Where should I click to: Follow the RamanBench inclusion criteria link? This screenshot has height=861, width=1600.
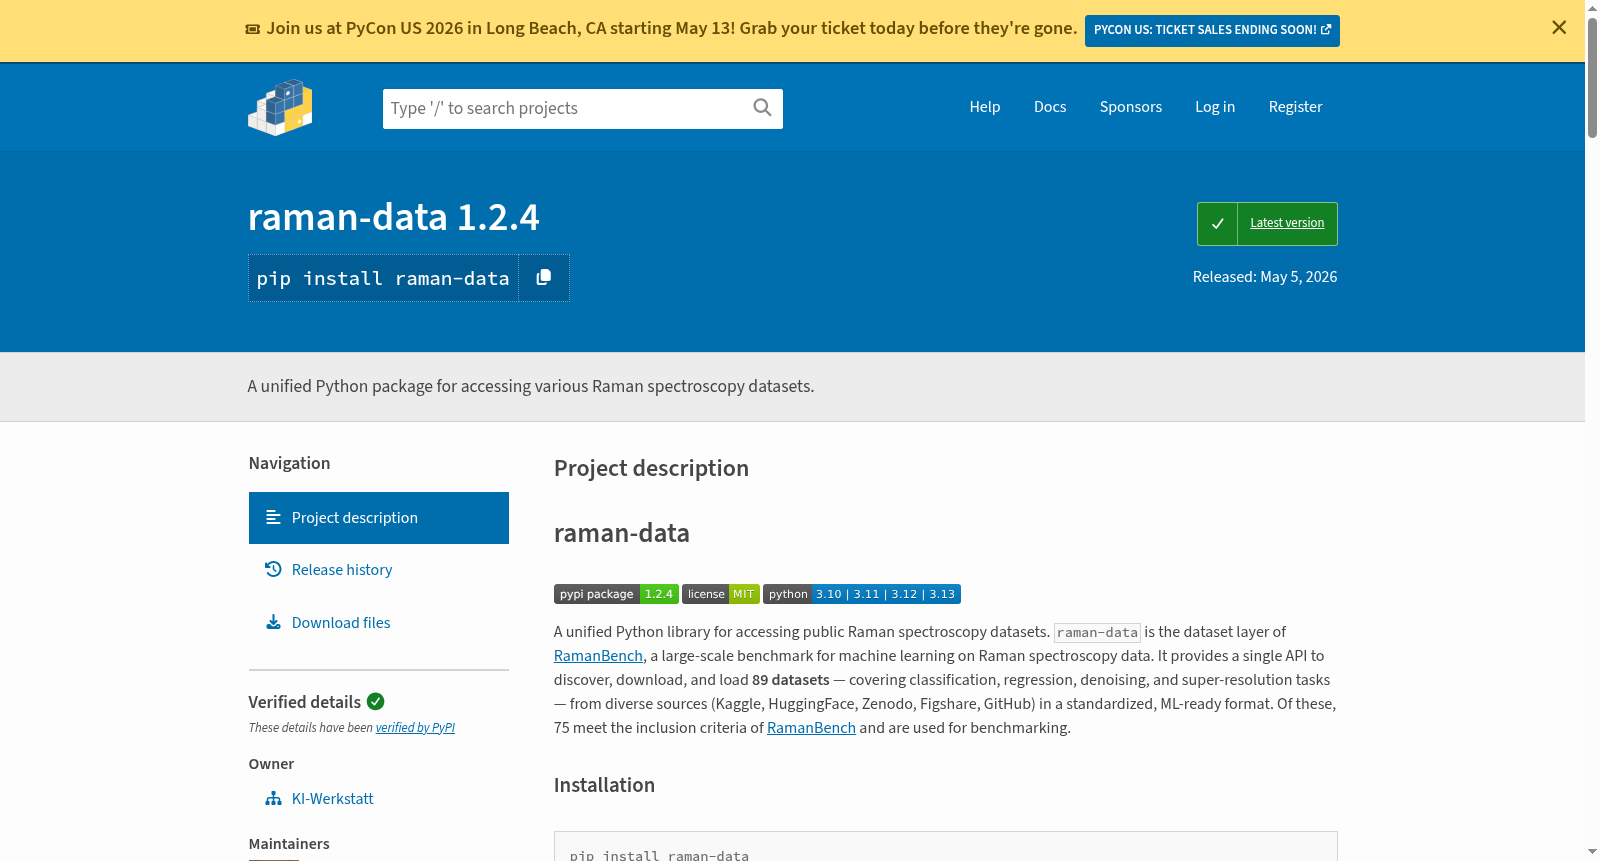coord(811,728)
